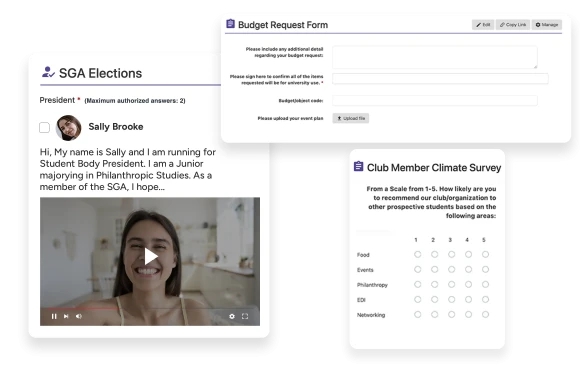Click the Budget Request Form title text
The width and height of the screenshot is (580, 380).
click(x=283, y=25)
